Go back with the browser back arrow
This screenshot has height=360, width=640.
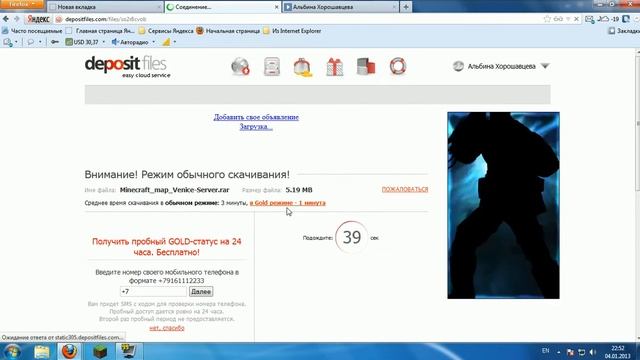coord(6,19)
